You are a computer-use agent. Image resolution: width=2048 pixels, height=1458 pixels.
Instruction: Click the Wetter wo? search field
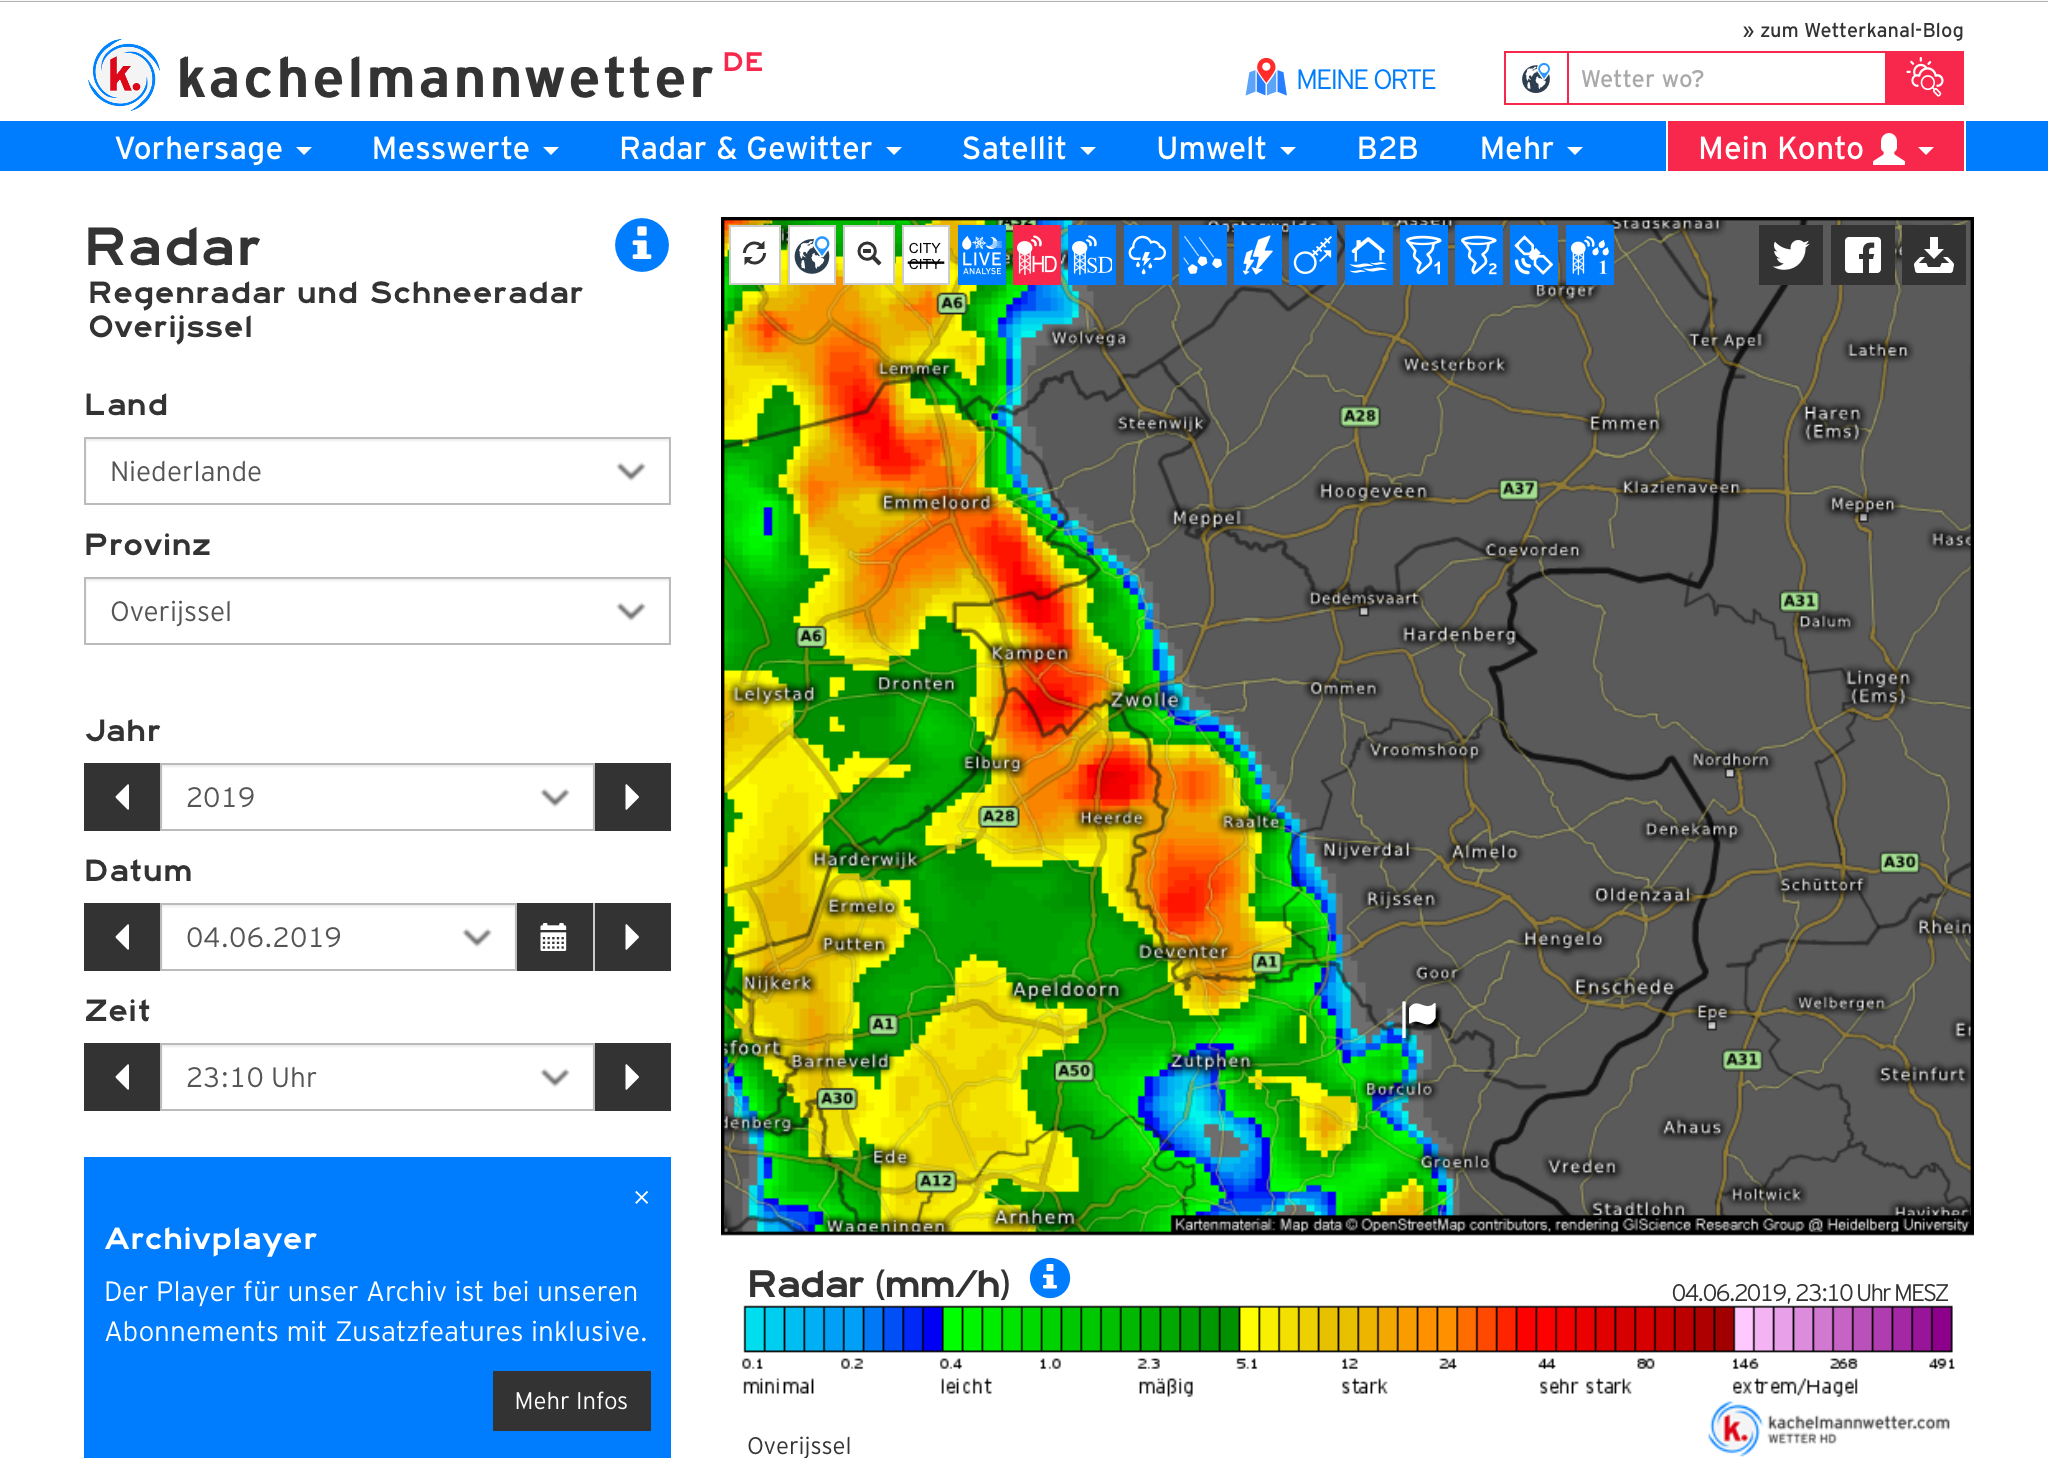pyautogui.click(x=1725, y=79)
